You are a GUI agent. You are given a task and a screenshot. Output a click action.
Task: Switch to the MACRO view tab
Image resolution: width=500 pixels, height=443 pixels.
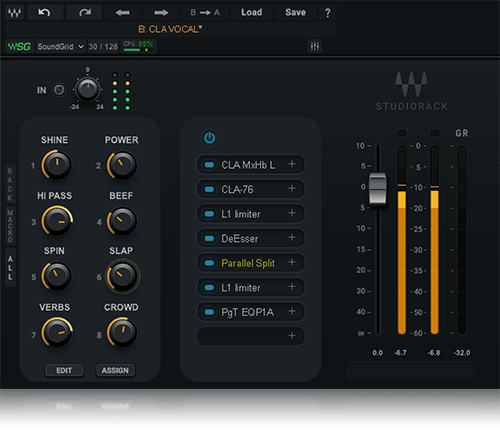[x=10, y=226]
